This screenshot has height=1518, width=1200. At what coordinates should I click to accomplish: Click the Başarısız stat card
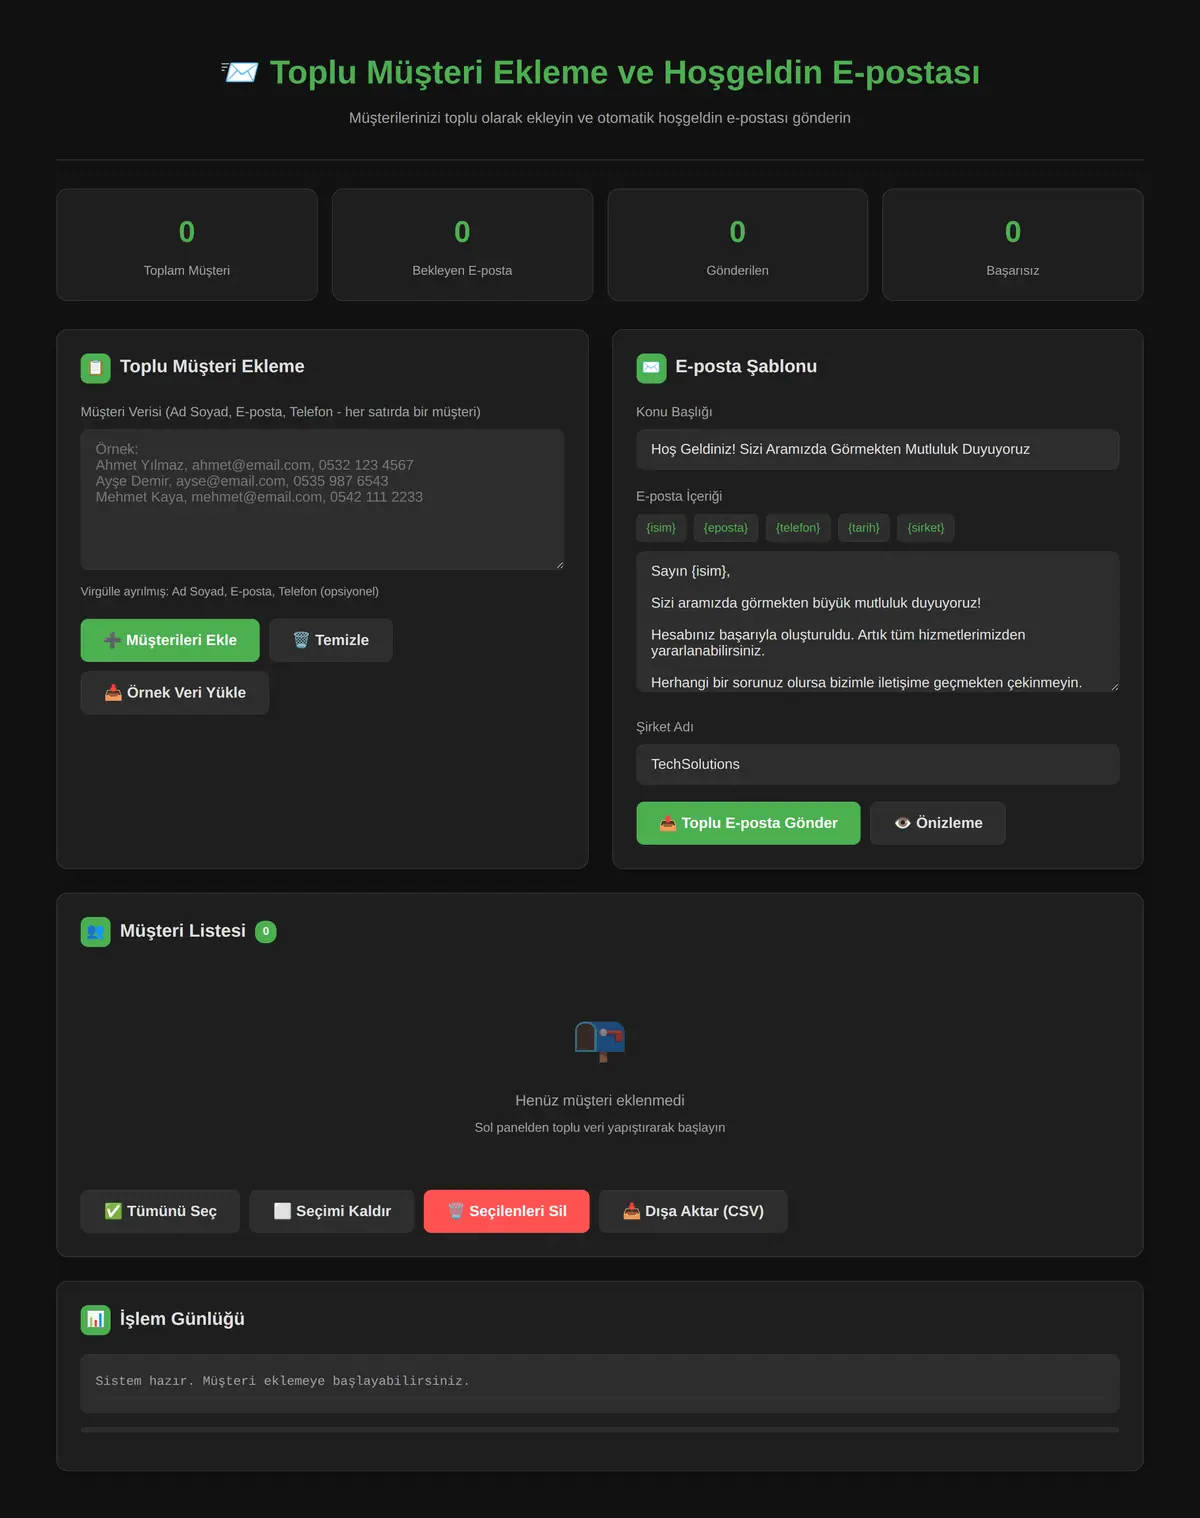pyautogui.click(x=1013, y=245)
